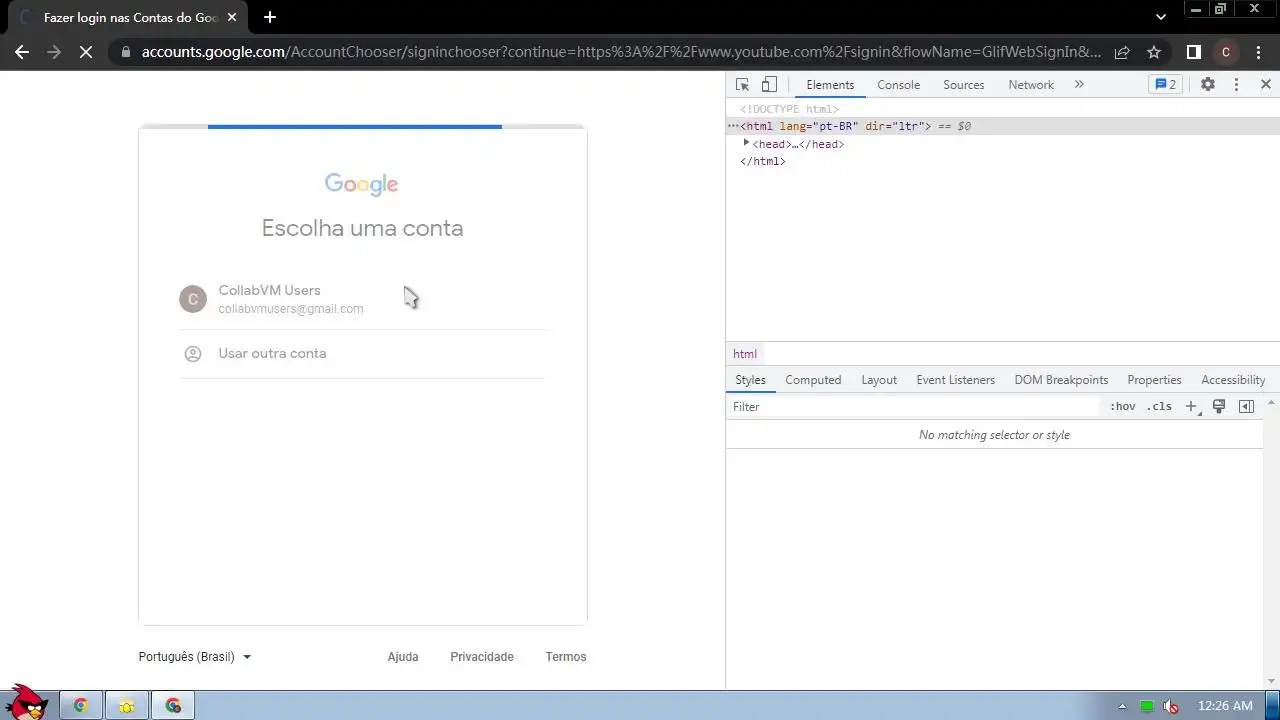Click the address bar URL

point(621,52)
